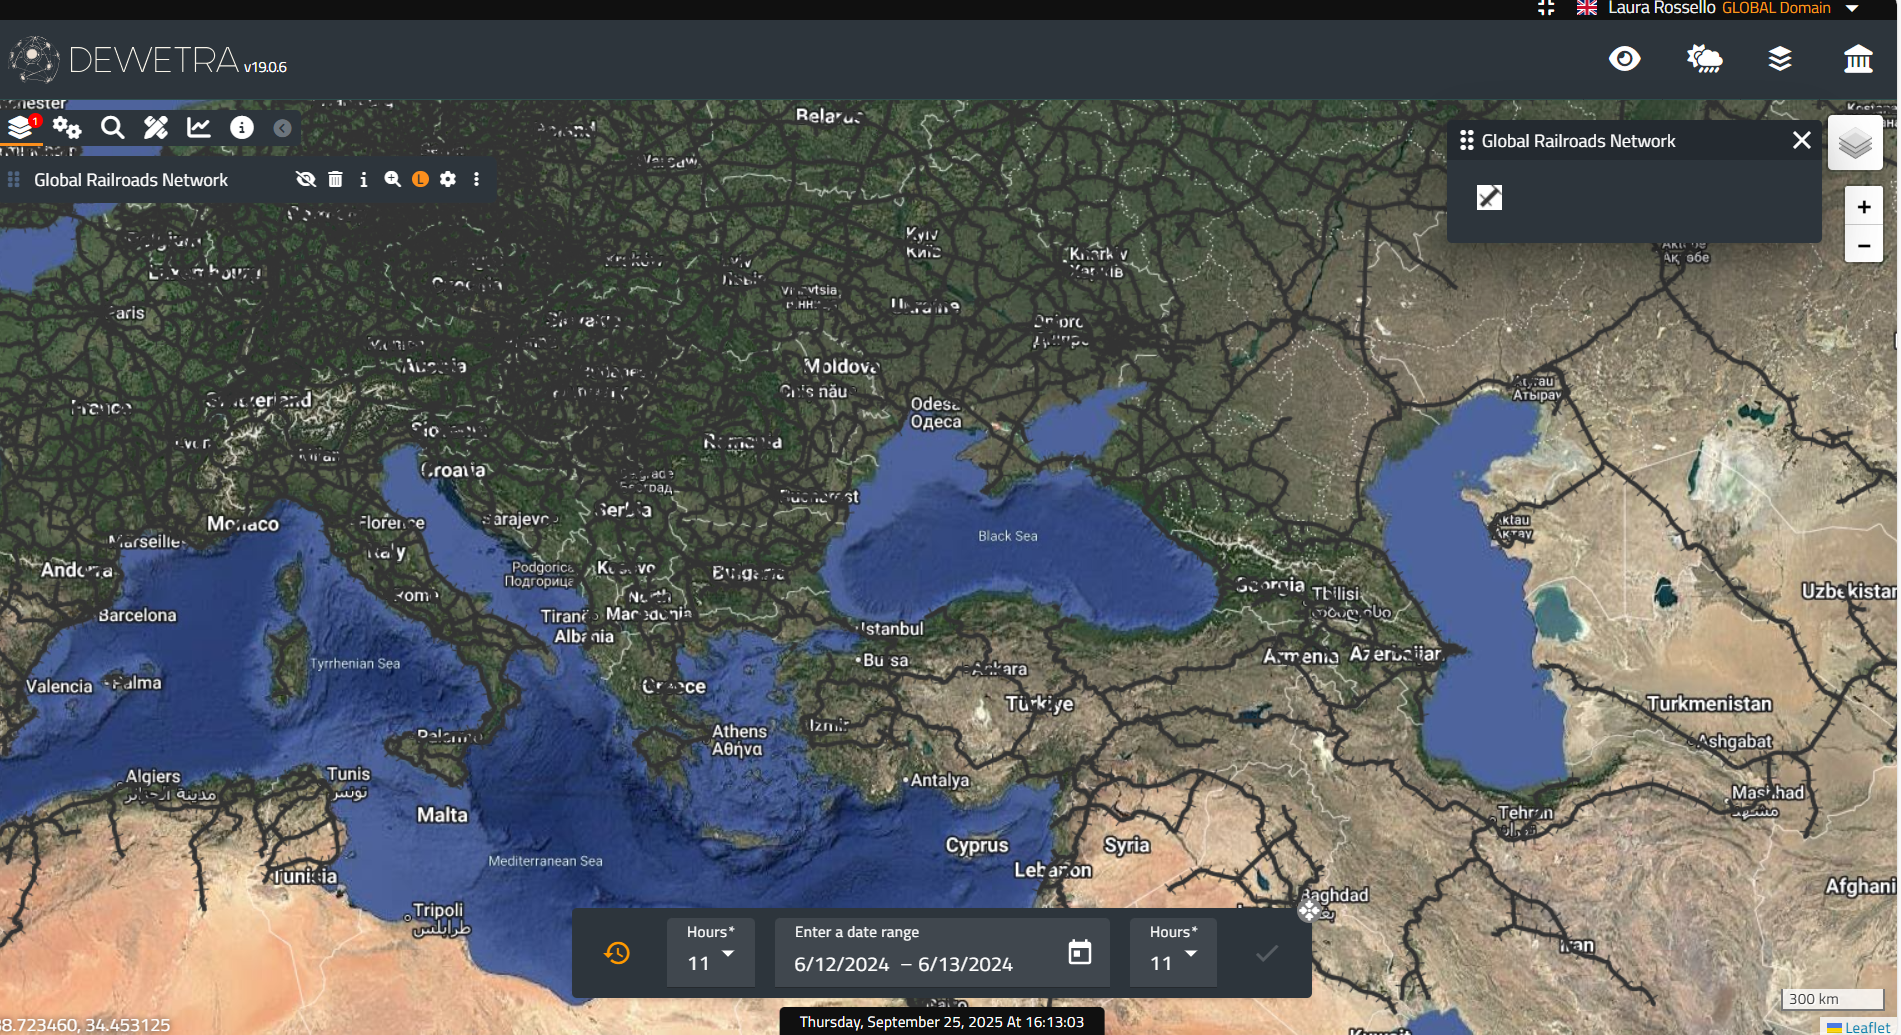Toggle the observations eye icon in header
Image resolution: width=1901 pixels, height=1035 pixels.
click(x=1624, y=59)
